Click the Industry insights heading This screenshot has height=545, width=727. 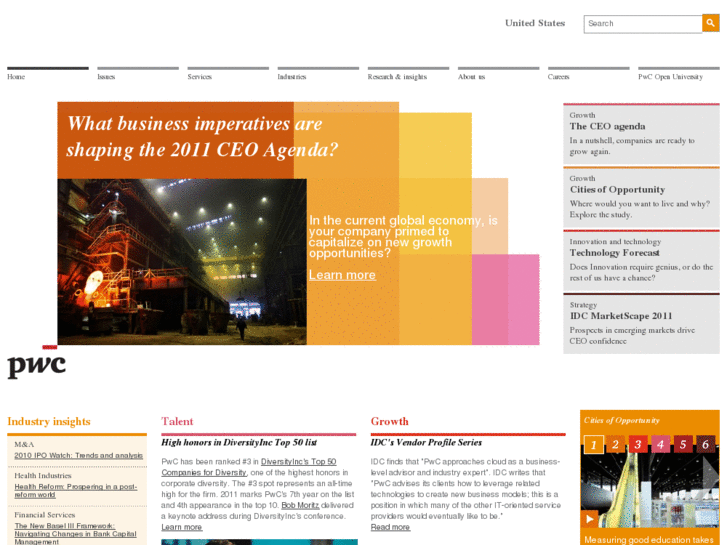pos(49,421)
